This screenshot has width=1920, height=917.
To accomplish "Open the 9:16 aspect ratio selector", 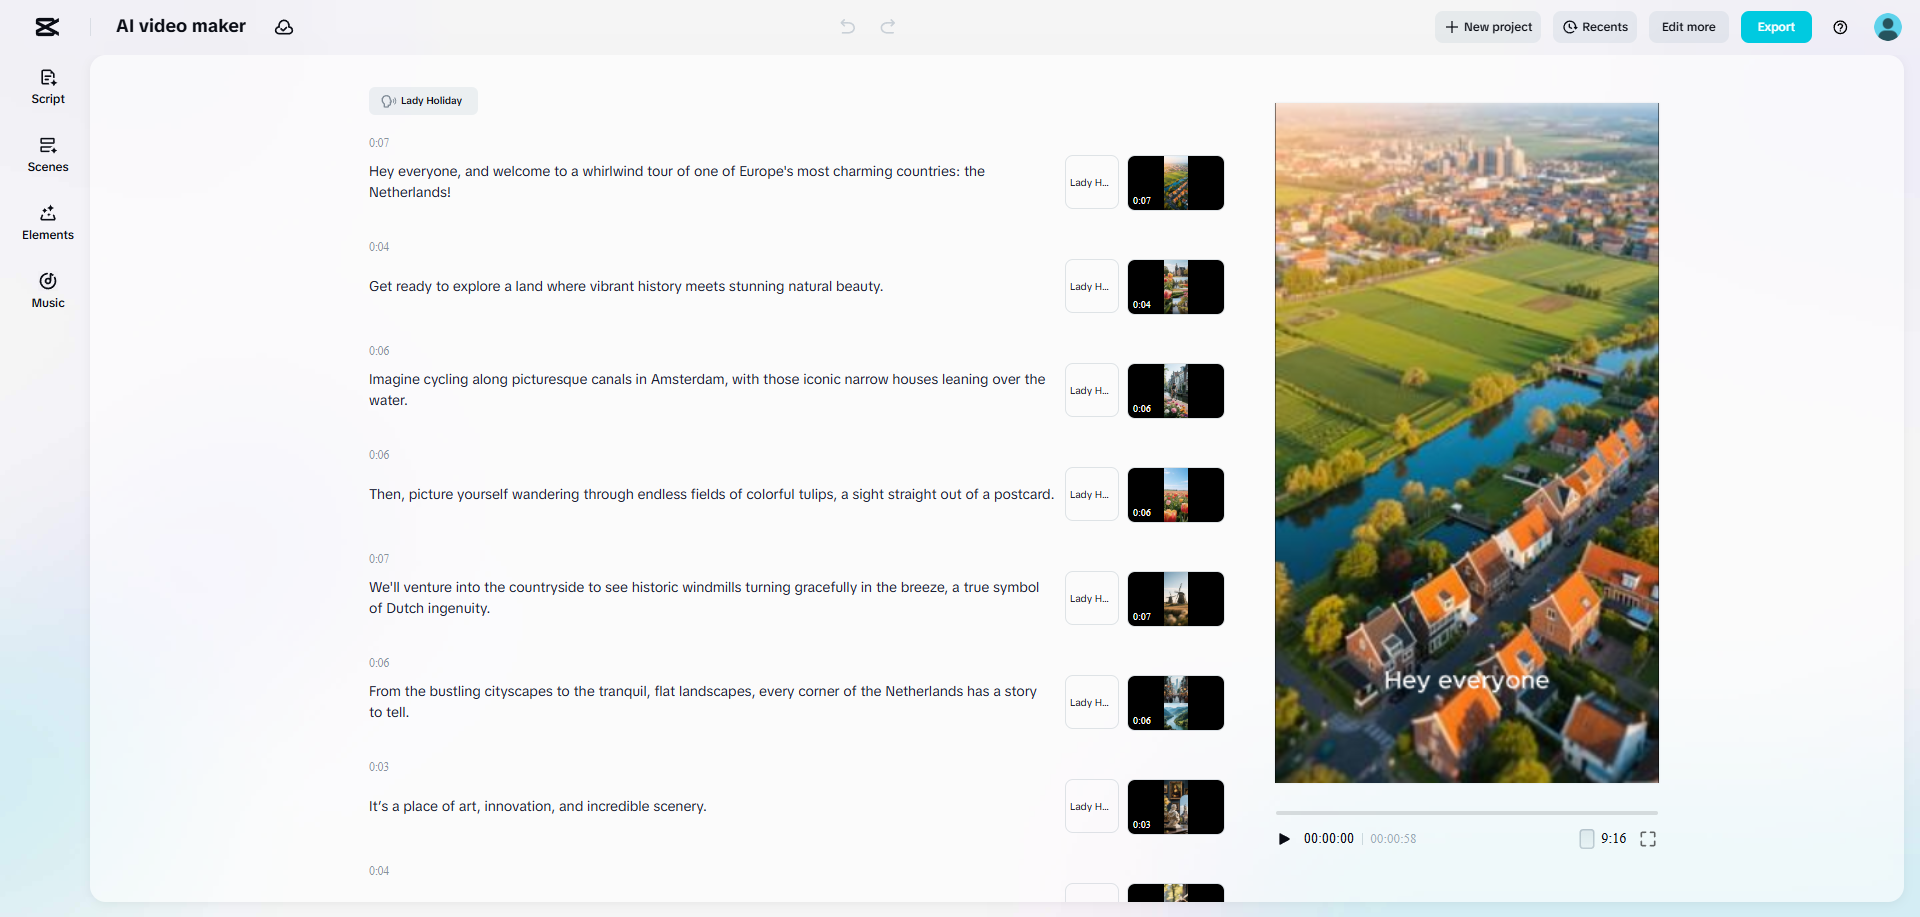I will pos(1603,839).
